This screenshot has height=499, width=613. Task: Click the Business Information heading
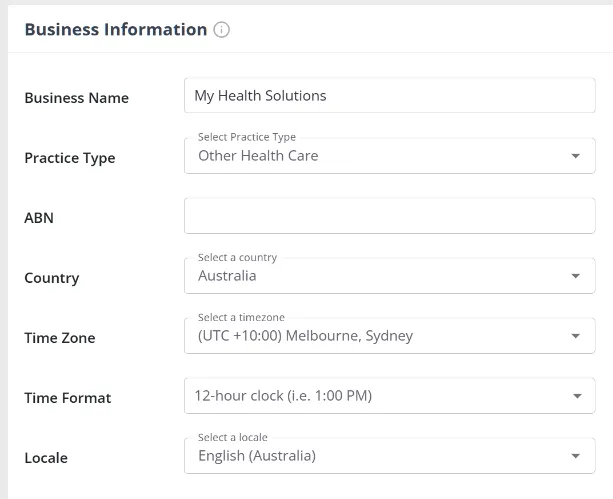pyautogui.click(x=116, y=30)
